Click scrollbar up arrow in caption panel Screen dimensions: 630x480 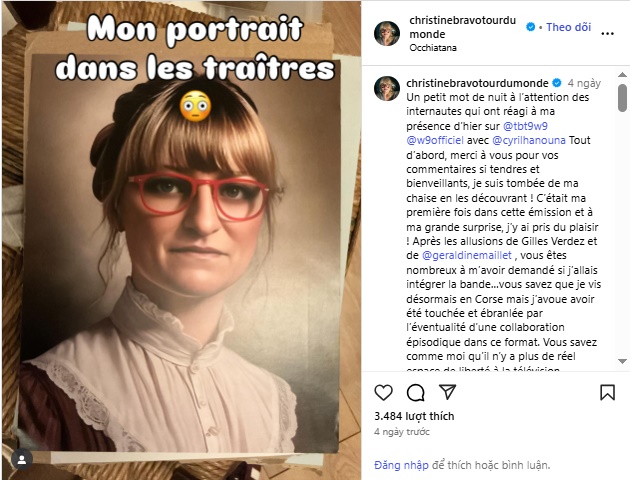(622, 75)
